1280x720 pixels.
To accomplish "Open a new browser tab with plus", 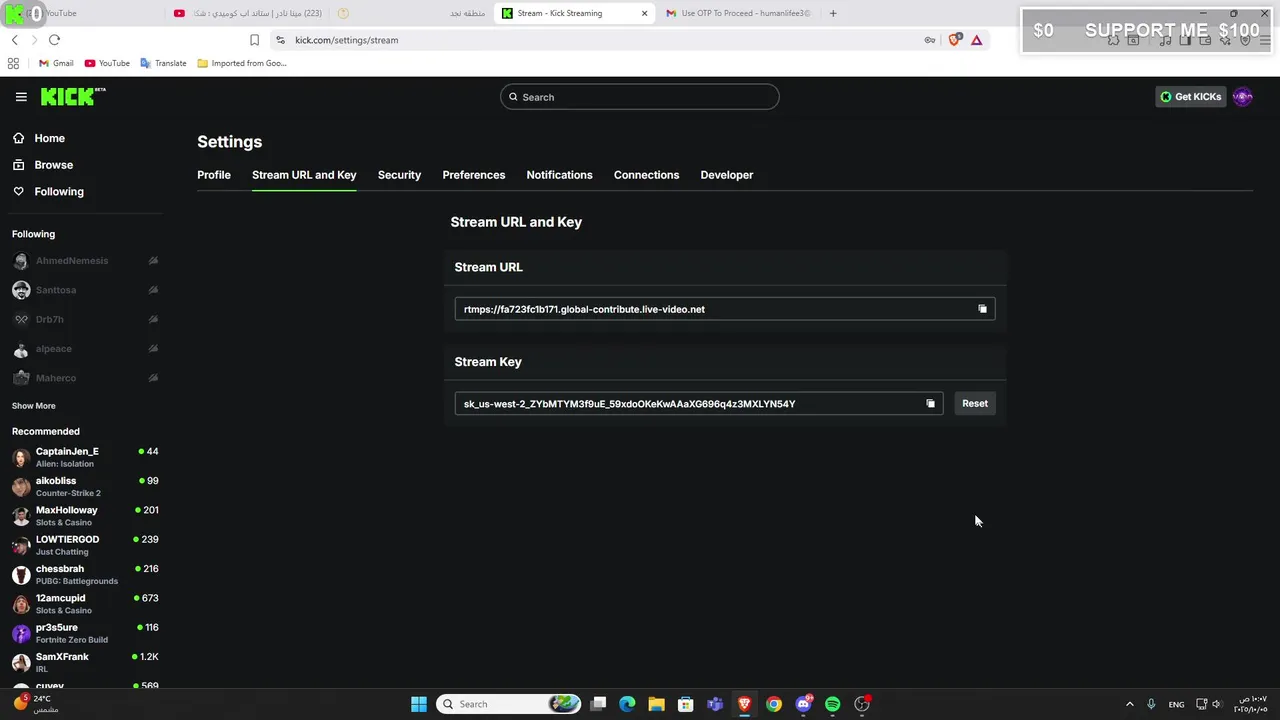I will tap(833, 13).
